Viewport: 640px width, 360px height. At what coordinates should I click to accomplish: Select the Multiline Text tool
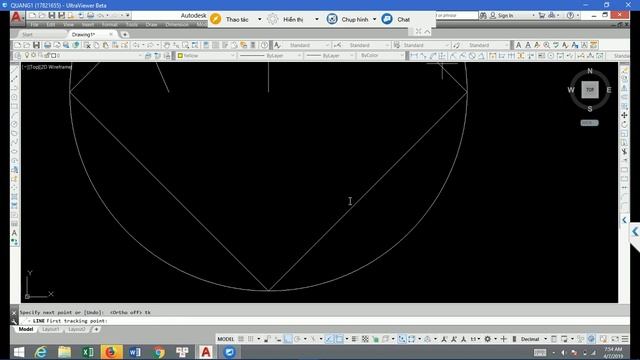[x=14, y=233]
